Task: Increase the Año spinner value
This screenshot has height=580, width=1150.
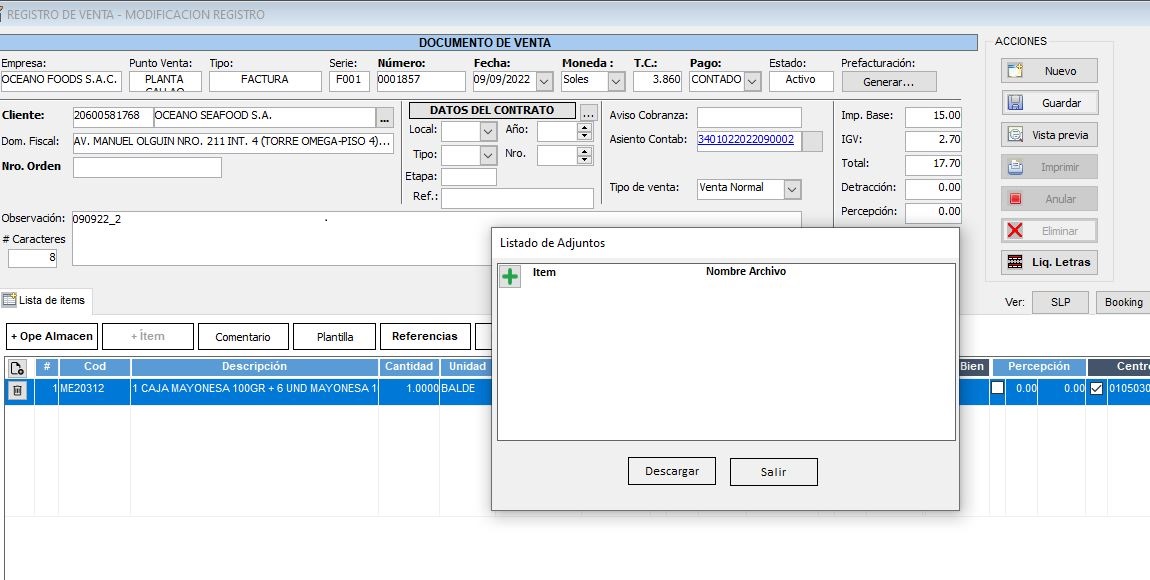Action: [584, 126]
